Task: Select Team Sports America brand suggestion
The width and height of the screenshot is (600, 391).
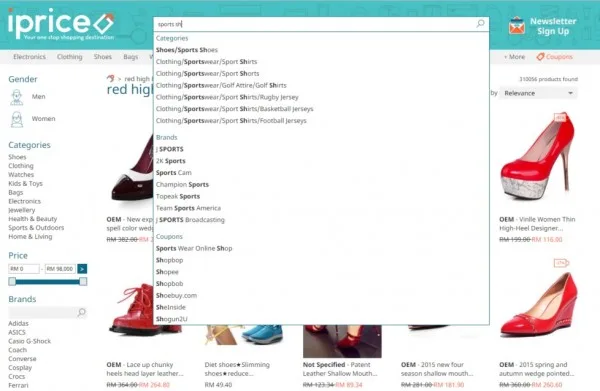Action: 188,209
